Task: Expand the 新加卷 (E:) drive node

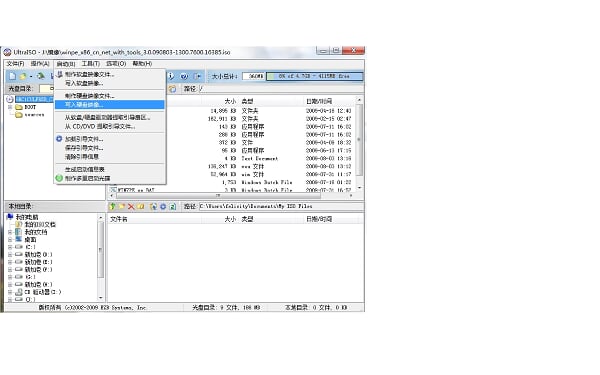Action: 10,262
